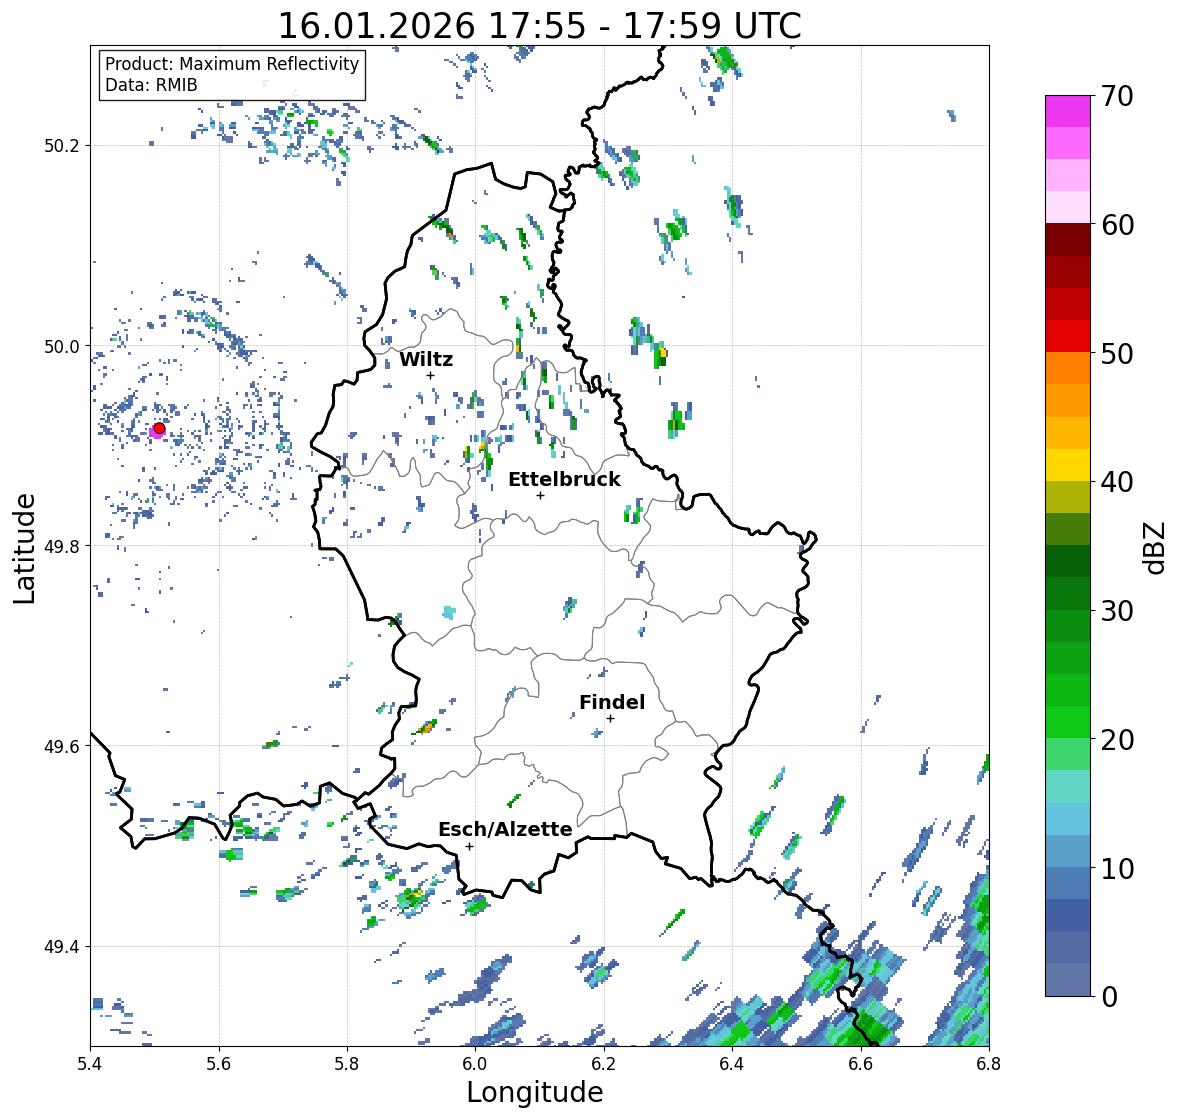
Task: Click the Wiltz cross marker
Action: (430, 376)
